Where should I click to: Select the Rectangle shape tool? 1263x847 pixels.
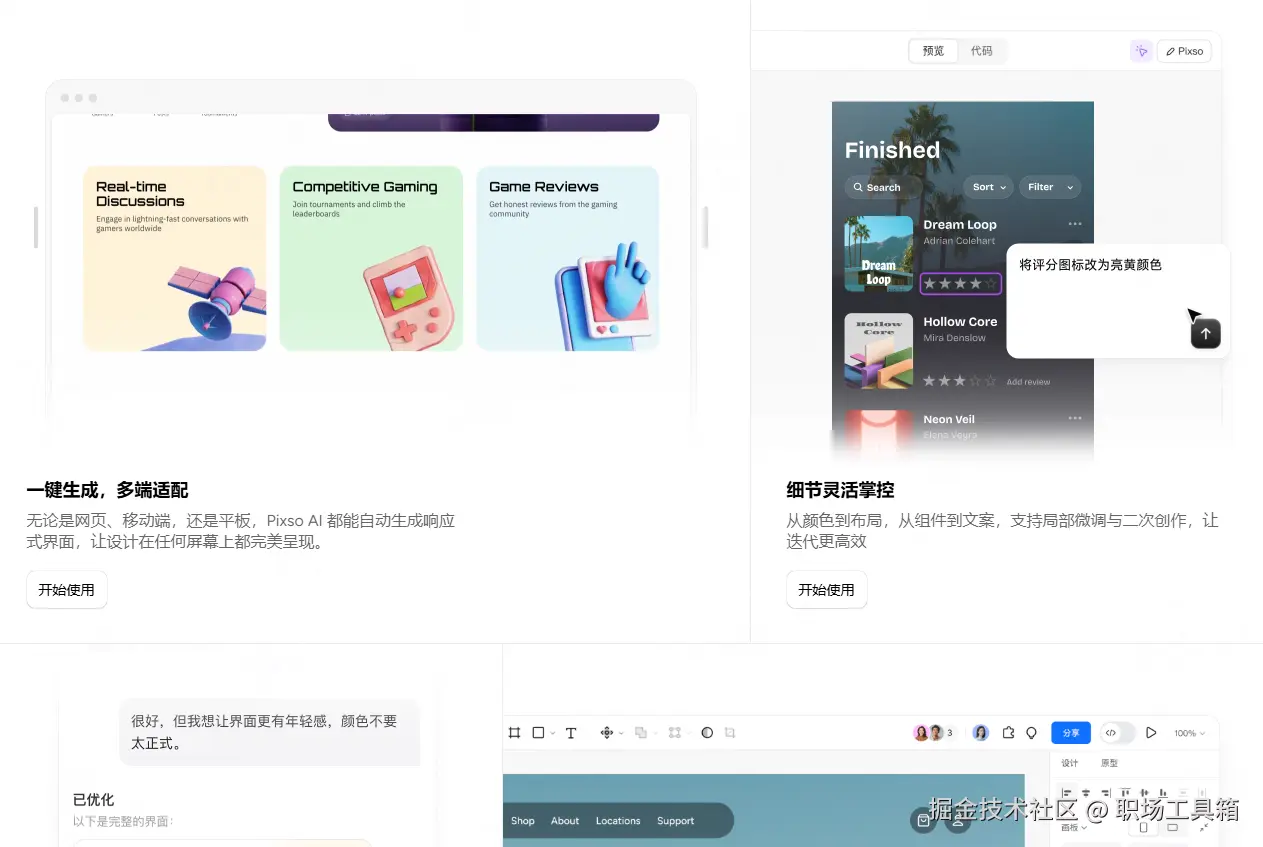[538, 733]
